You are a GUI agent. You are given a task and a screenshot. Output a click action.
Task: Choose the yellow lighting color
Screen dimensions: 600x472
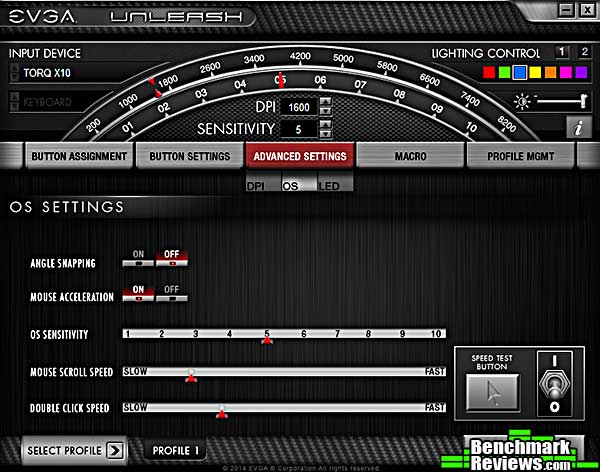(534, 73)
